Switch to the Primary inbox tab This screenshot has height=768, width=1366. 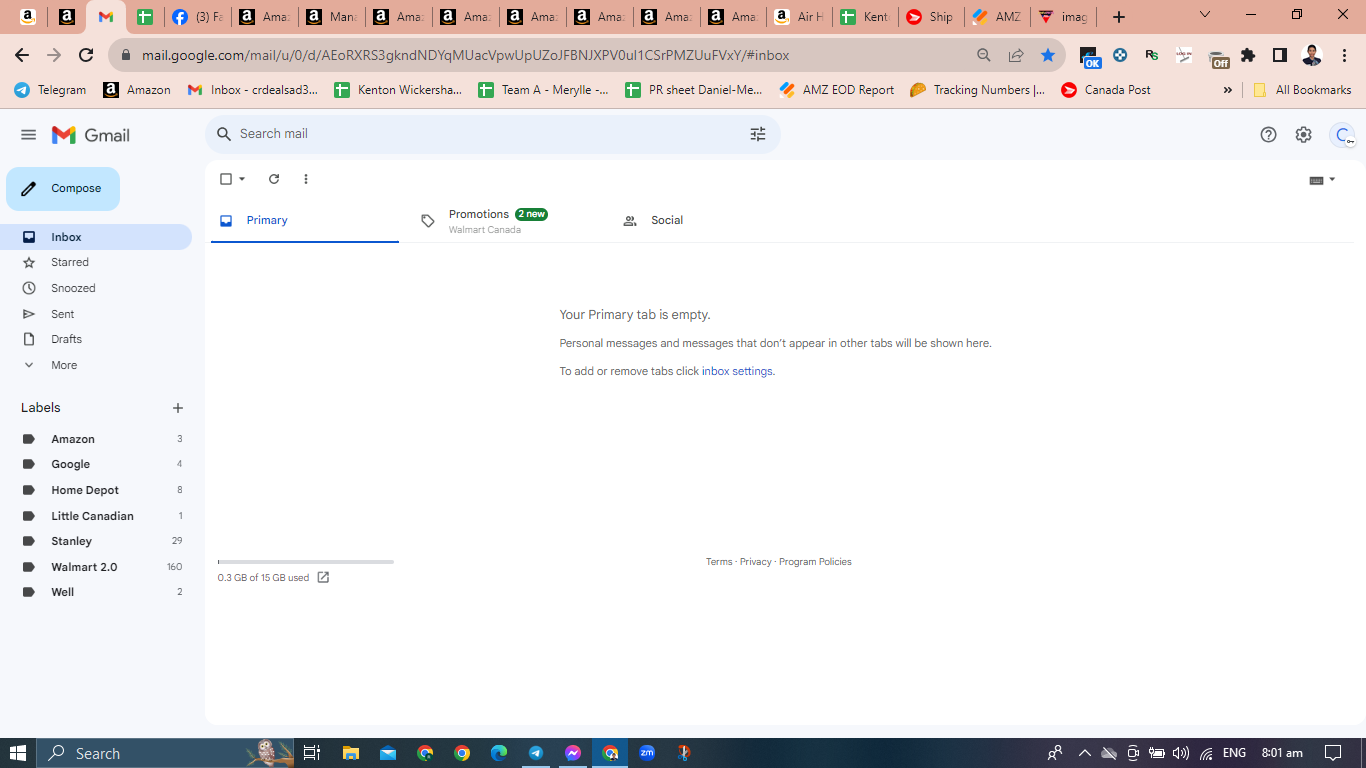click(x=305, y=220)
